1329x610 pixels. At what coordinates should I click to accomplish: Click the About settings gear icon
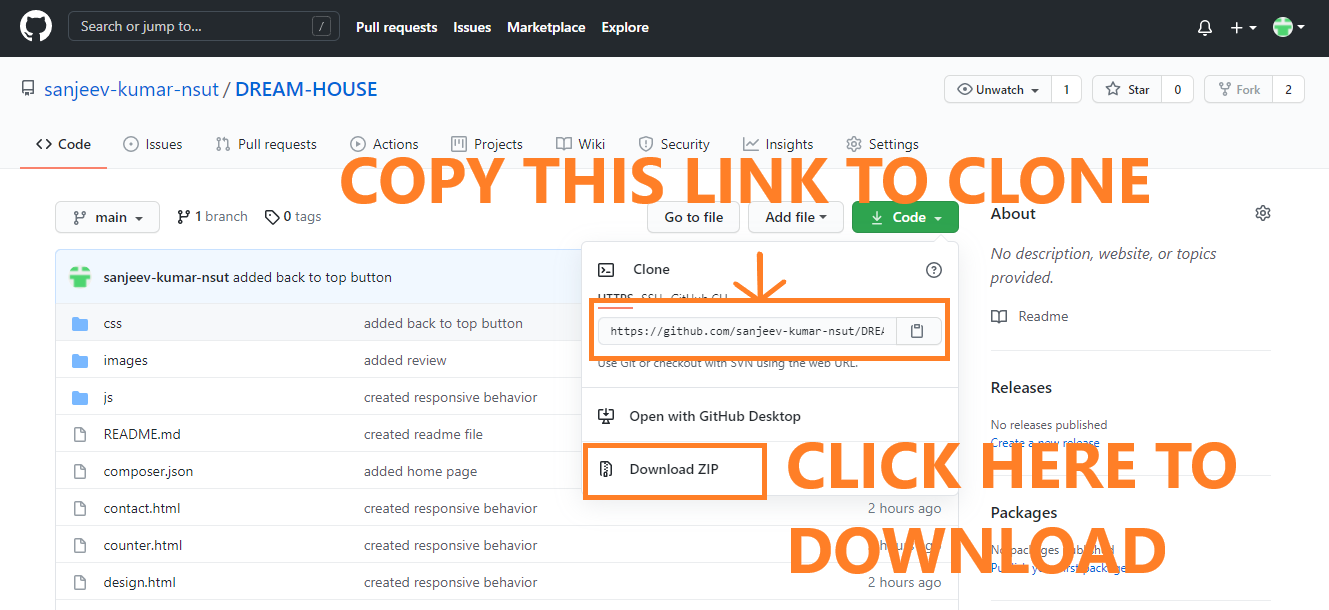tap(1263, 213)
